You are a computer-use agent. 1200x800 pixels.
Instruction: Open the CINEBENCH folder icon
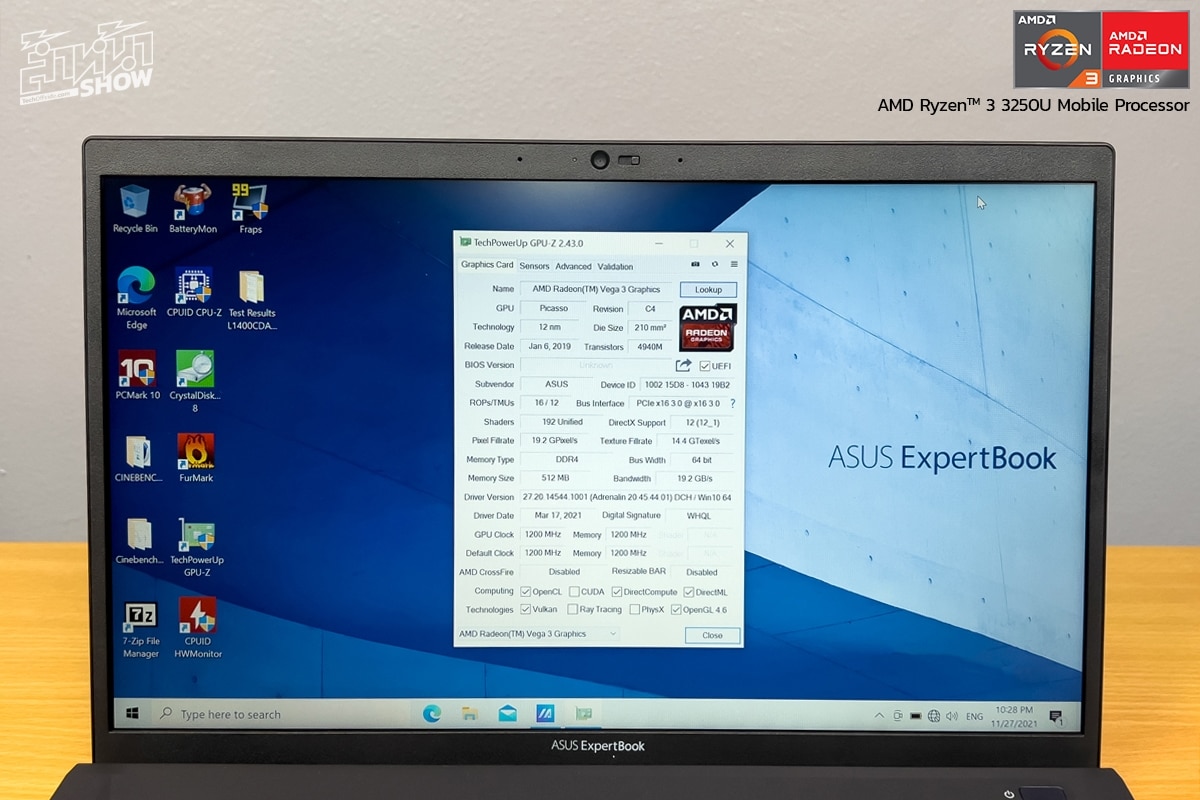tap(138, 458)
